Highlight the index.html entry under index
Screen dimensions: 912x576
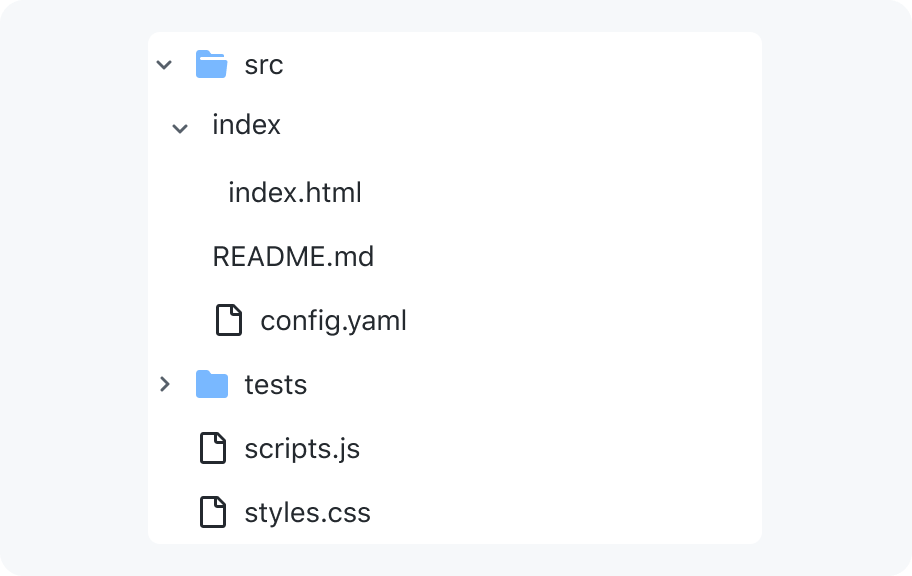point(295,193)
